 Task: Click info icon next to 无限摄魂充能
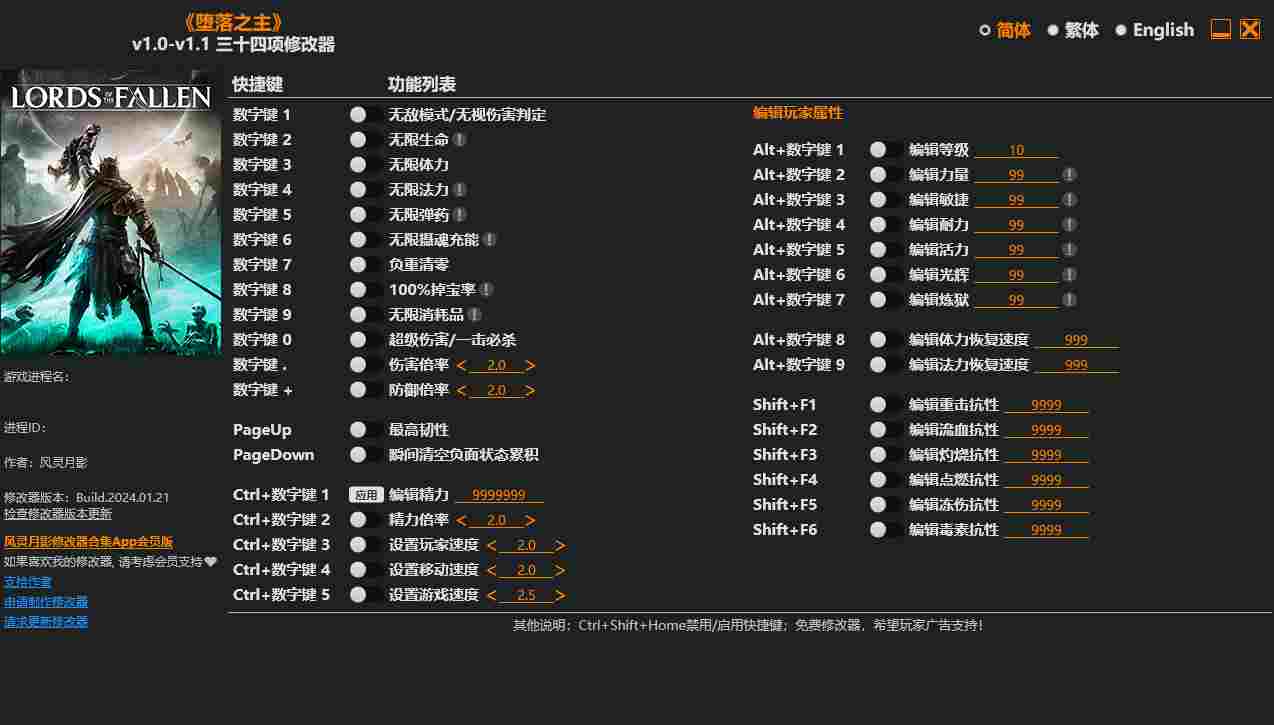(489, 240)
